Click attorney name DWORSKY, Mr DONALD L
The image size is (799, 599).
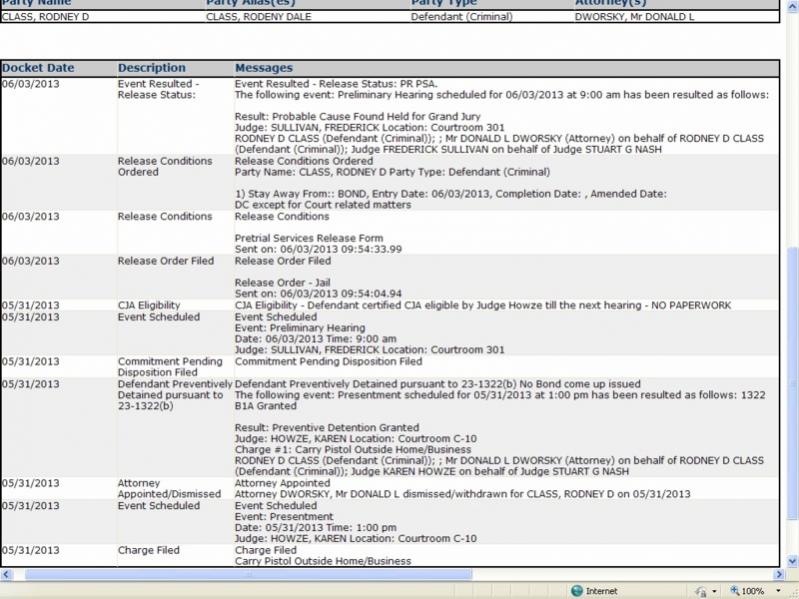[x=634, y=16]
